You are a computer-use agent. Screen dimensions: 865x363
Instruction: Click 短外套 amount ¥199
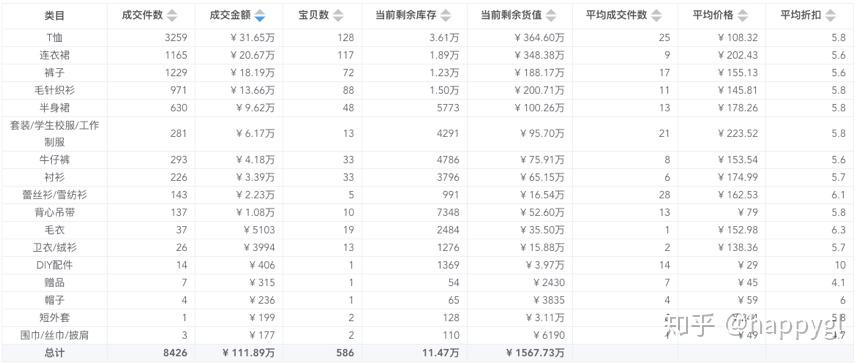(261, 318)
